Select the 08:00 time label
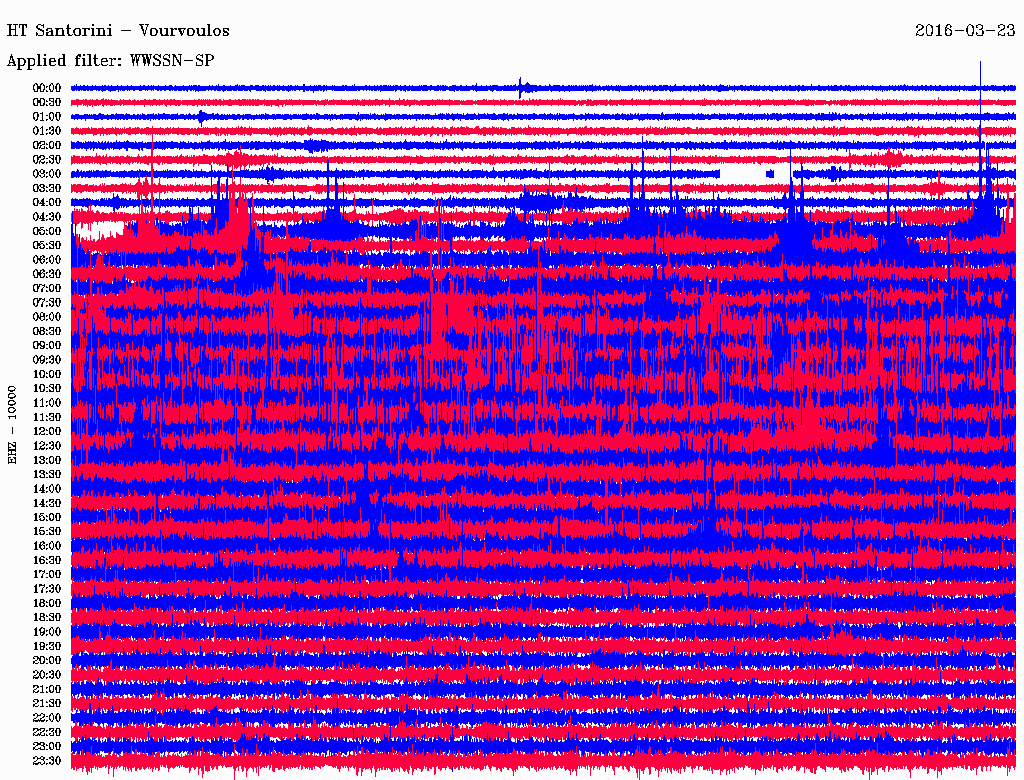The image size is (1024, 780). (47, 317)
